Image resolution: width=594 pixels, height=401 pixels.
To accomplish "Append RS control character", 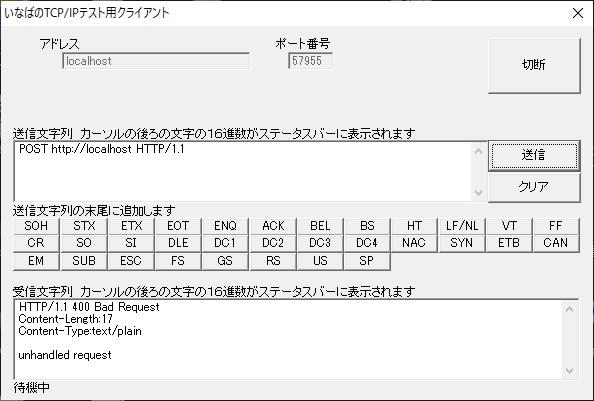I will coord(273,261).
